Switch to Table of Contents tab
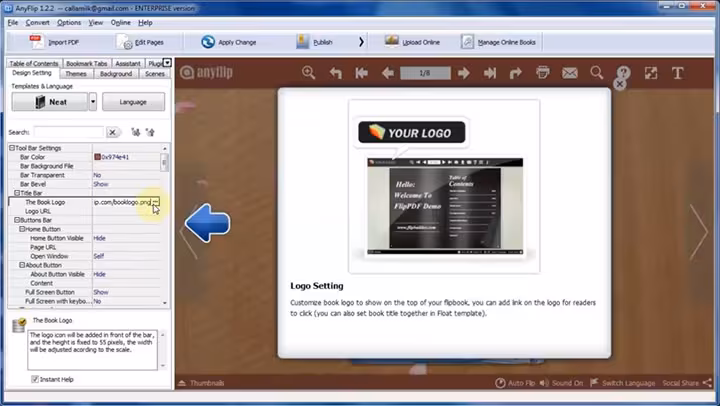The width and height of the screenshot is (720, 406). coord(34,63)
